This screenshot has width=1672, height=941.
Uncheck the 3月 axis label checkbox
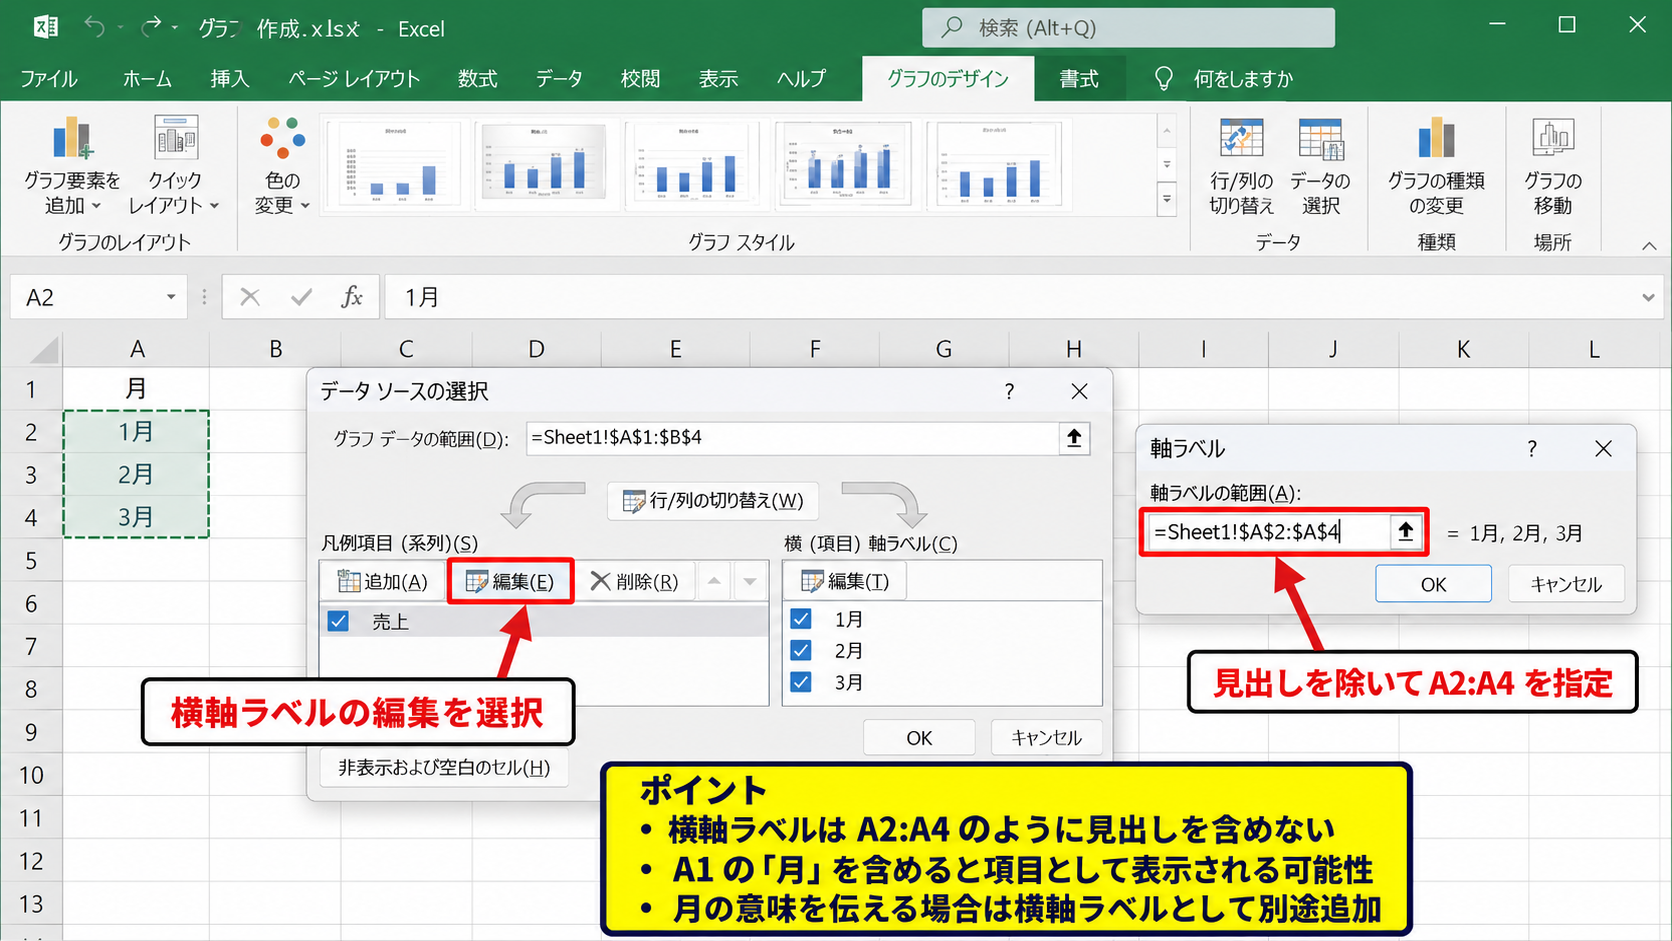[x=801, y=682]
